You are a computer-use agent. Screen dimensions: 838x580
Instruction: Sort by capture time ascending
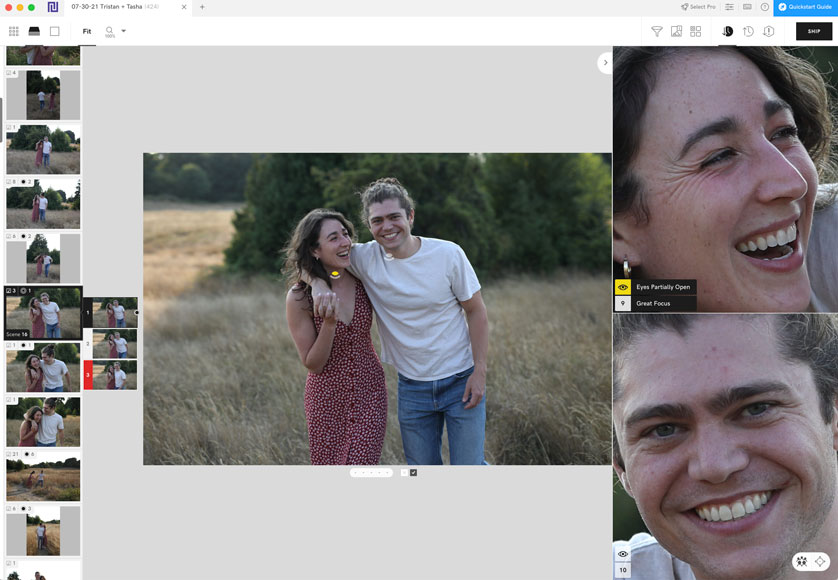(748, 32)
